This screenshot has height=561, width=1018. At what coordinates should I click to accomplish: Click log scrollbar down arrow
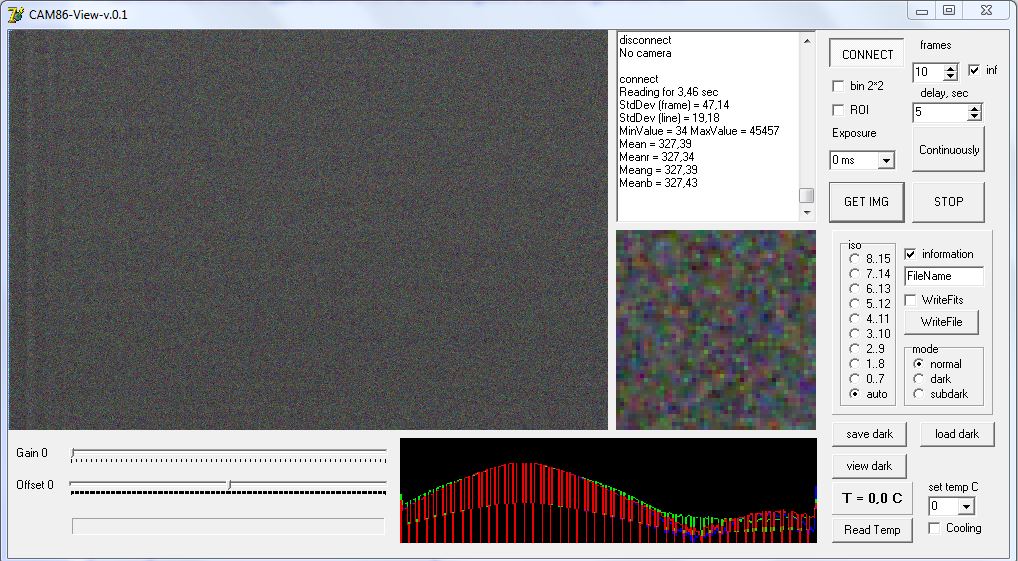pyautogui.click(x=806, y=213)
